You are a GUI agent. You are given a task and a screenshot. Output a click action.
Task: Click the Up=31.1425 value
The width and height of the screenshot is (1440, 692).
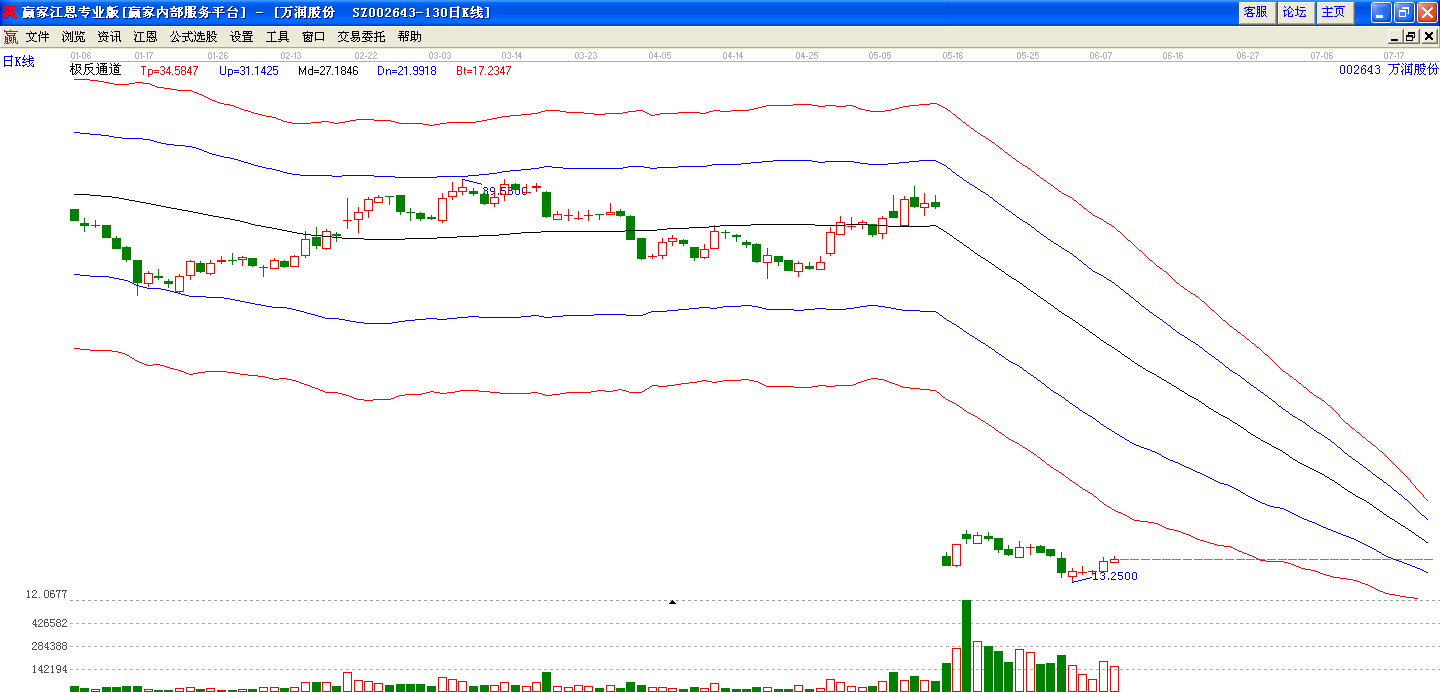click(x=249, y=71)
